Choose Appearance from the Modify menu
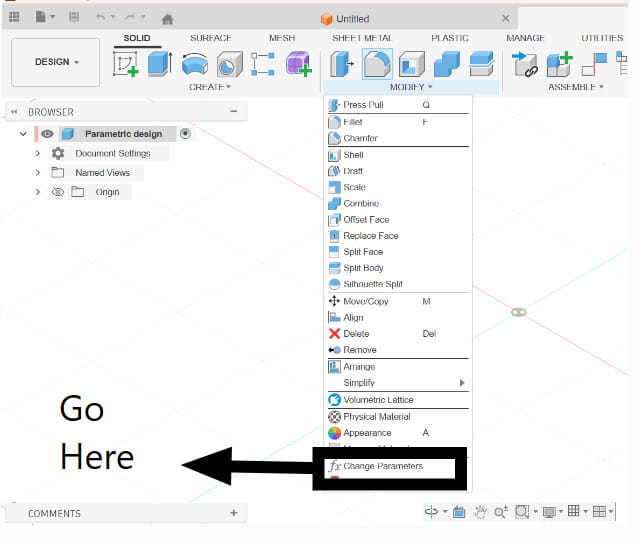Image resolution: width=640 pixels, height=543 pixels. (x=398, y=433)
